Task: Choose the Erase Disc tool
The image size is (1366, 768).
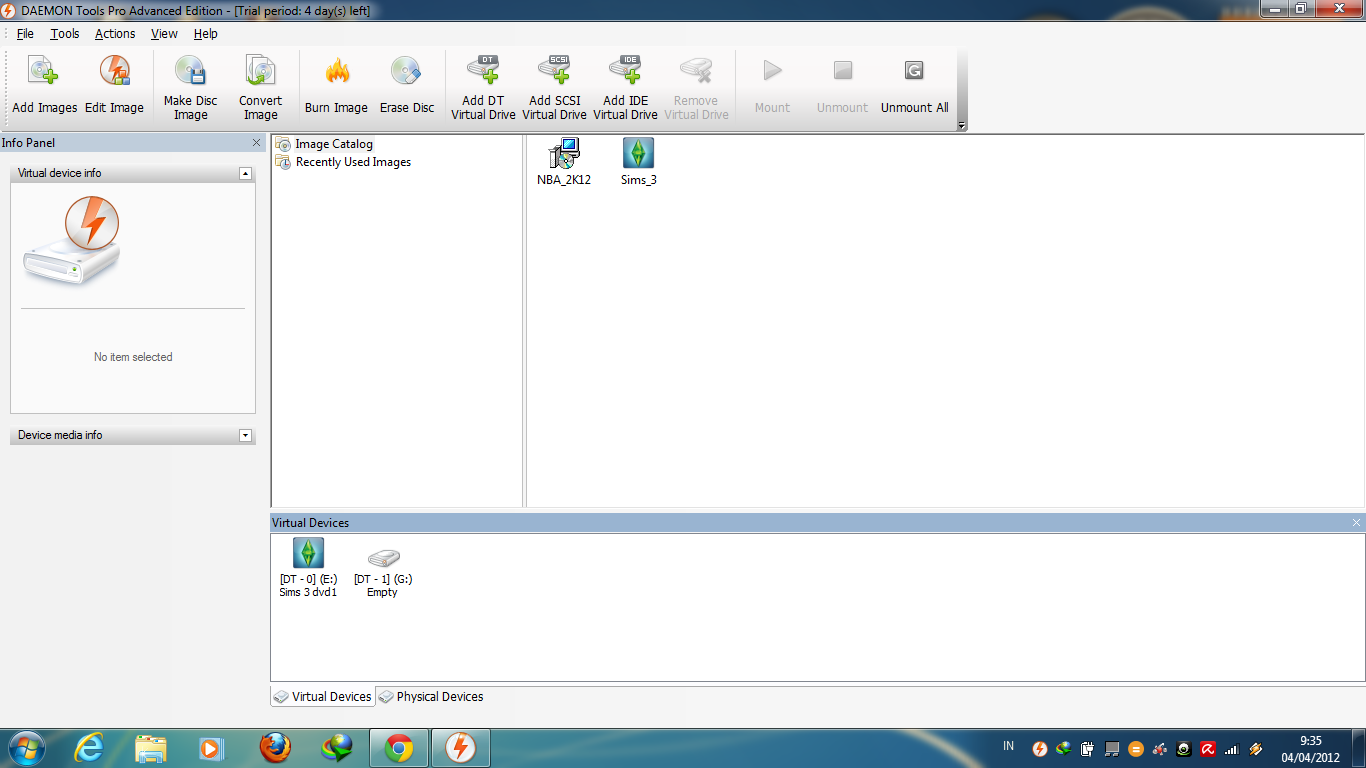Action: tap(406, 85)
